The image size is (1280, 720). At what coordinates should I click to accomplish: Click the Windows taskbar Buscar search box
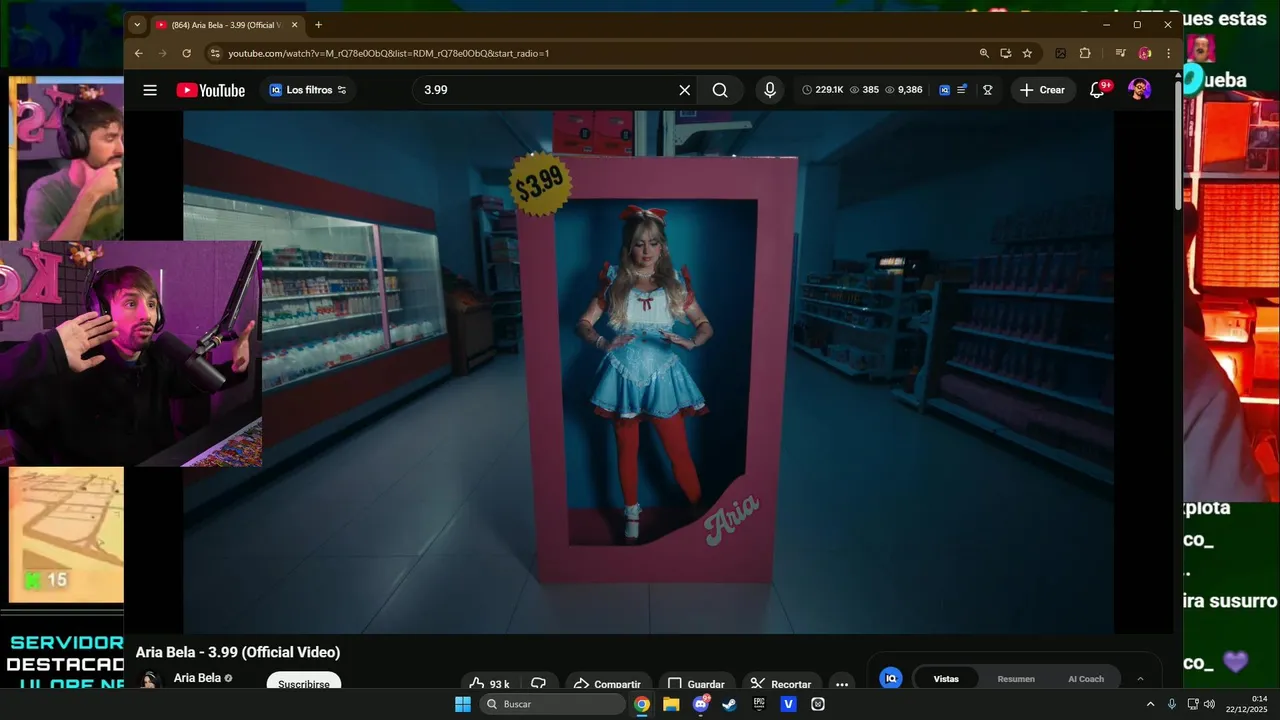pos(553,704)
